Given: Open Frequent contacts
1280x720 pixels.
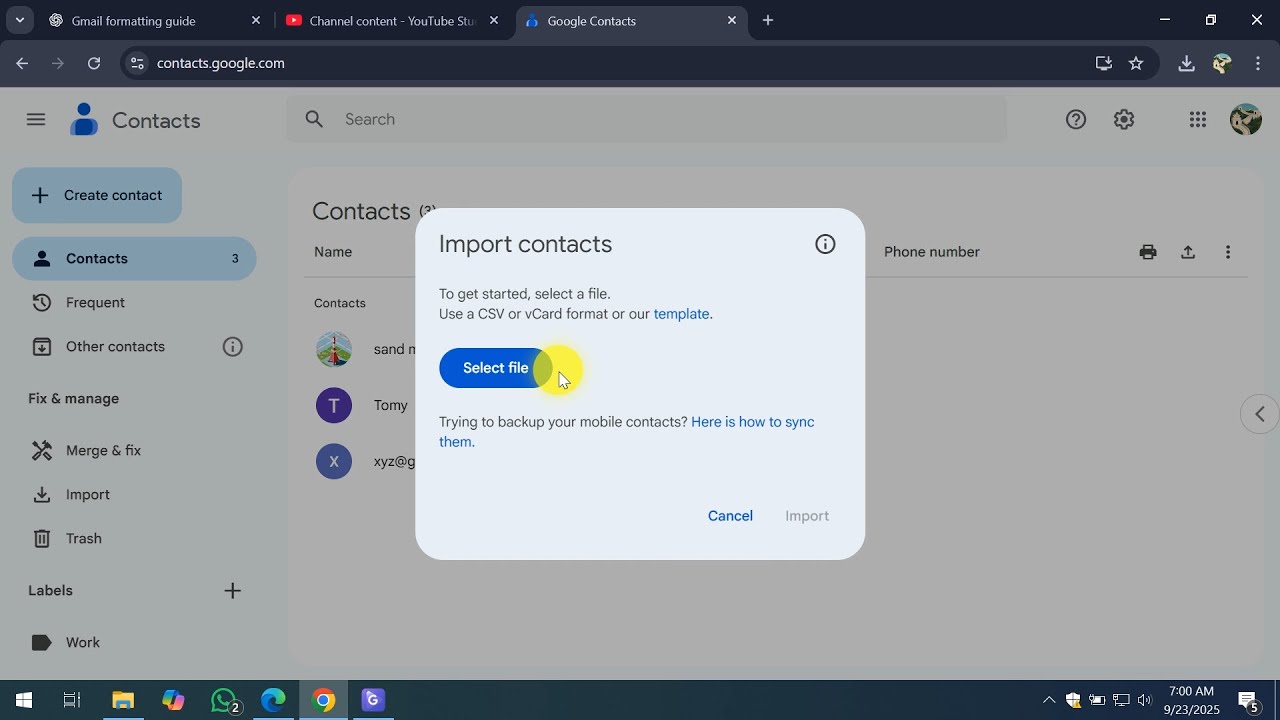Looking at the screenshot, I should pyautogui.click(x=134, y=302).
